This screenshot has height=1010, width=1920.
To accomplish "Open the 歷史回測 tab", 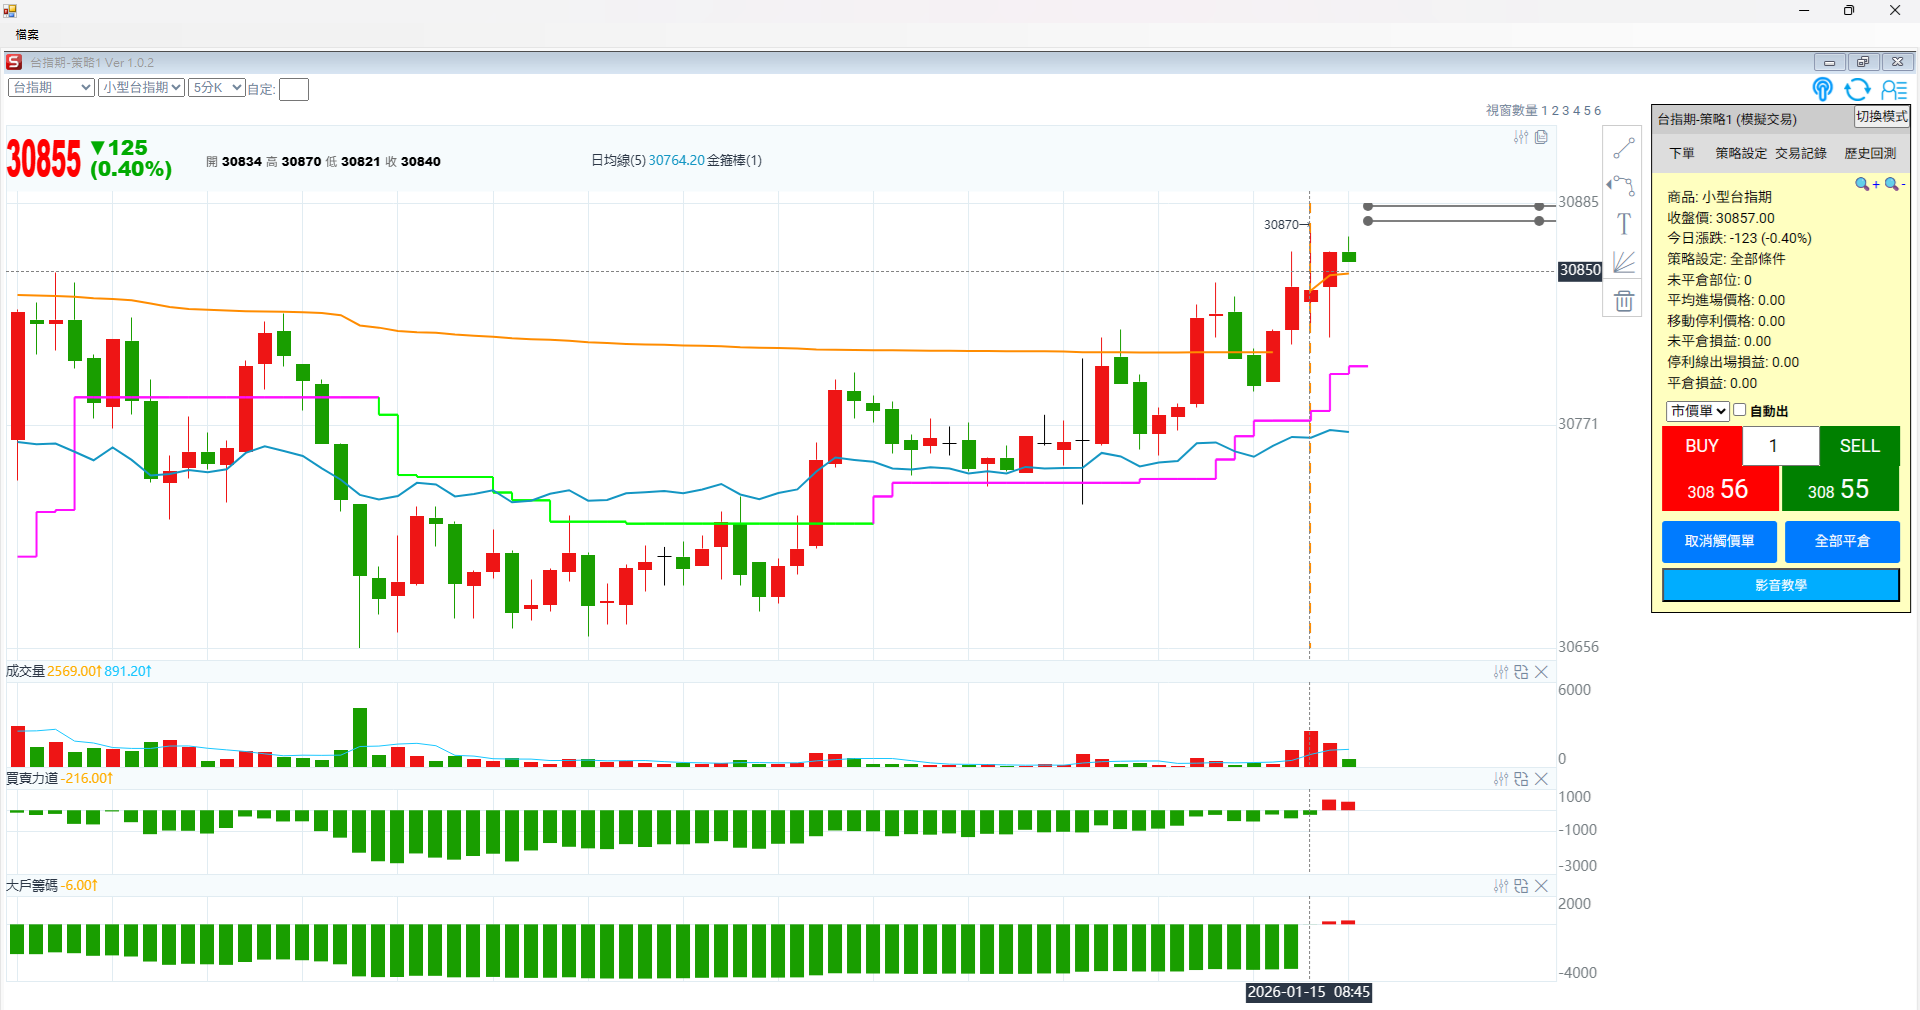I will 1870,153.
